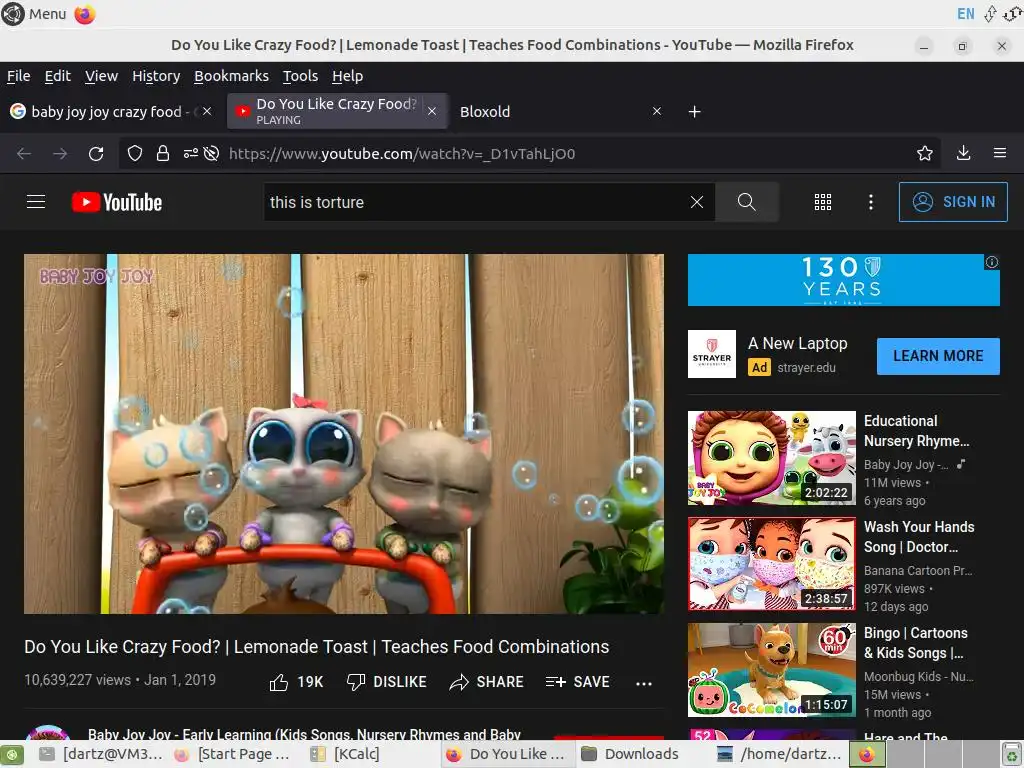Open Bingo Cartoons & Kids Songs thumbnail
The height and width of the screenshot is (768, 1024).
pyautogui.click(x=771, y=669)
